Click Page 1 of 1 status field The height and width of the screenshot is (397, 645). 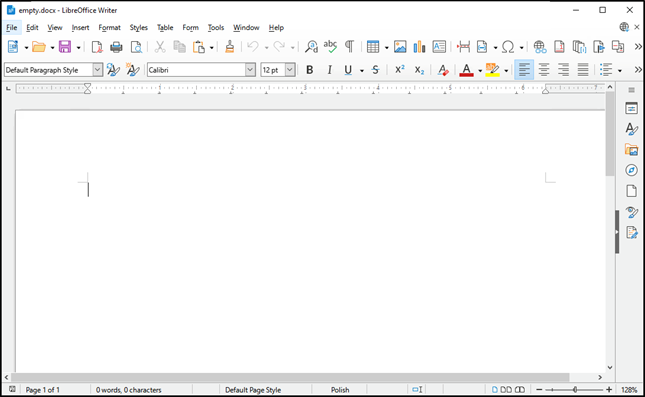coord(42,390)
